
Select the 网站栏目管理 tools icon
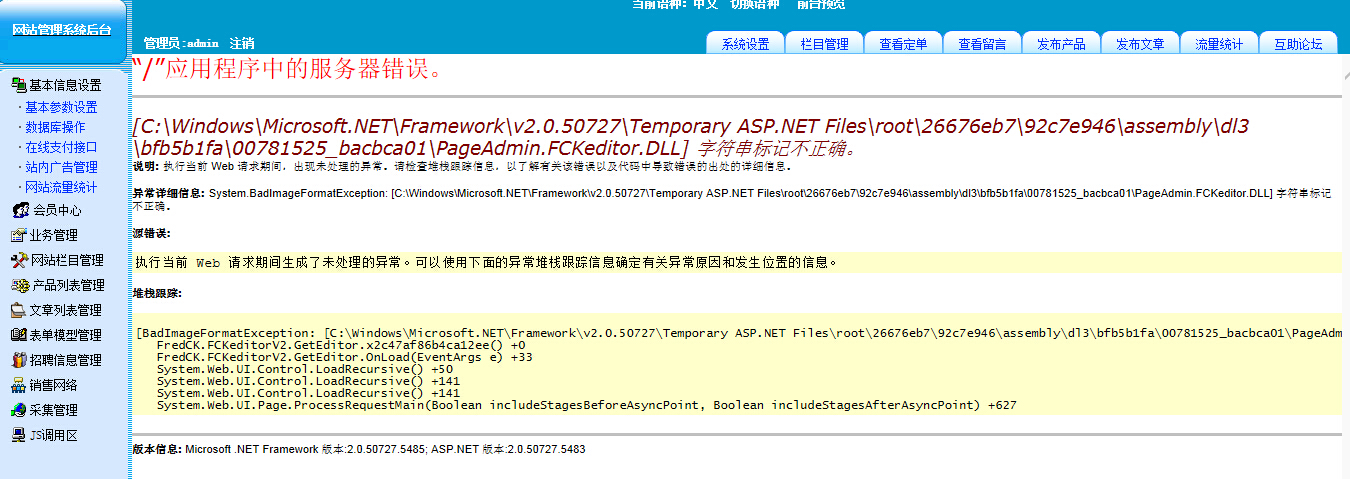(18, 261)
